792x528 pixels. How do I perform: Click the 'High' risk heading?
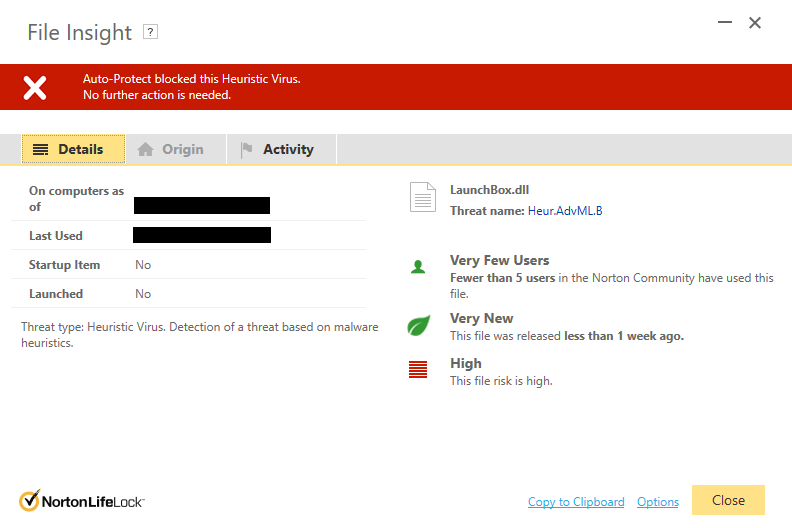[x=466, y=363]
